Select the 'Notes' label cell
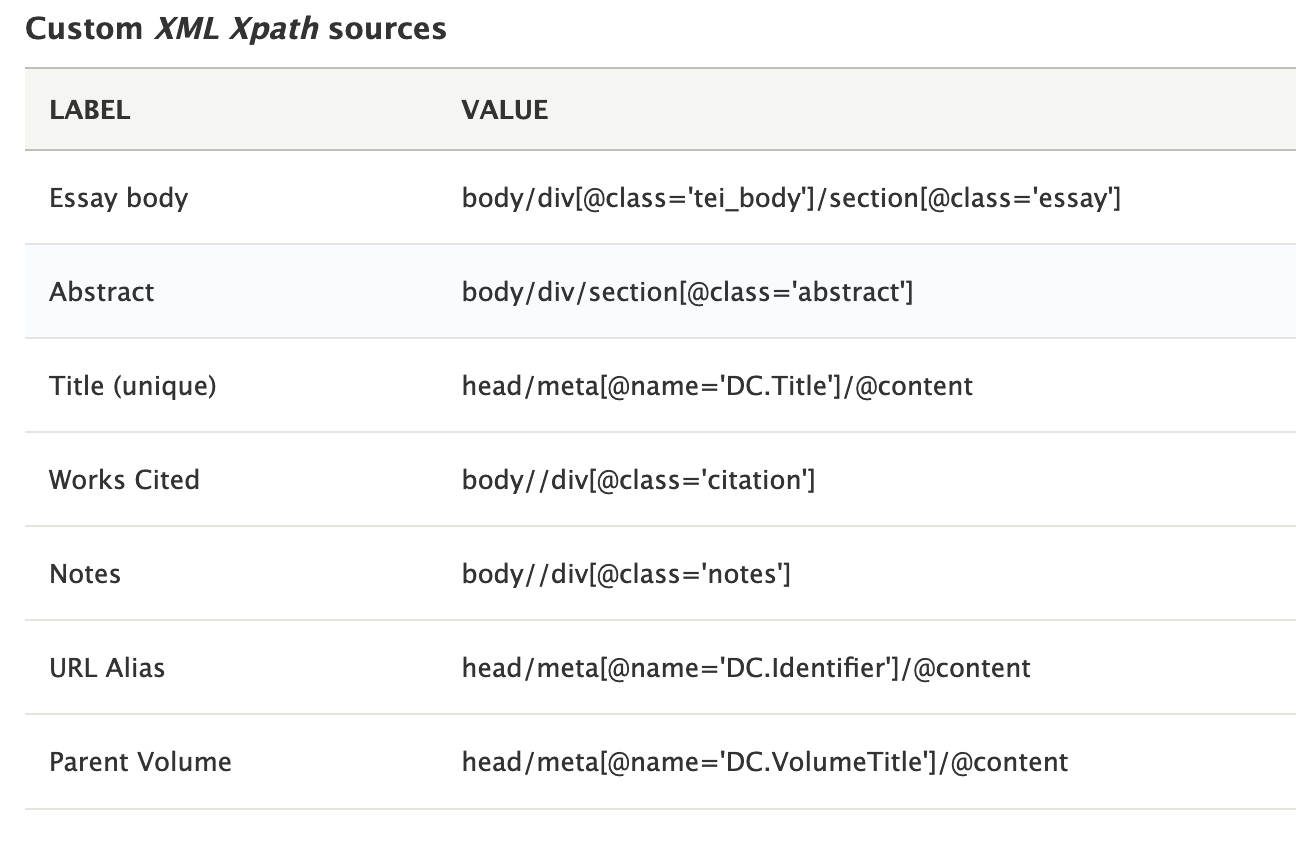This screenshot has height=844, width=1296. pos(85,574)
